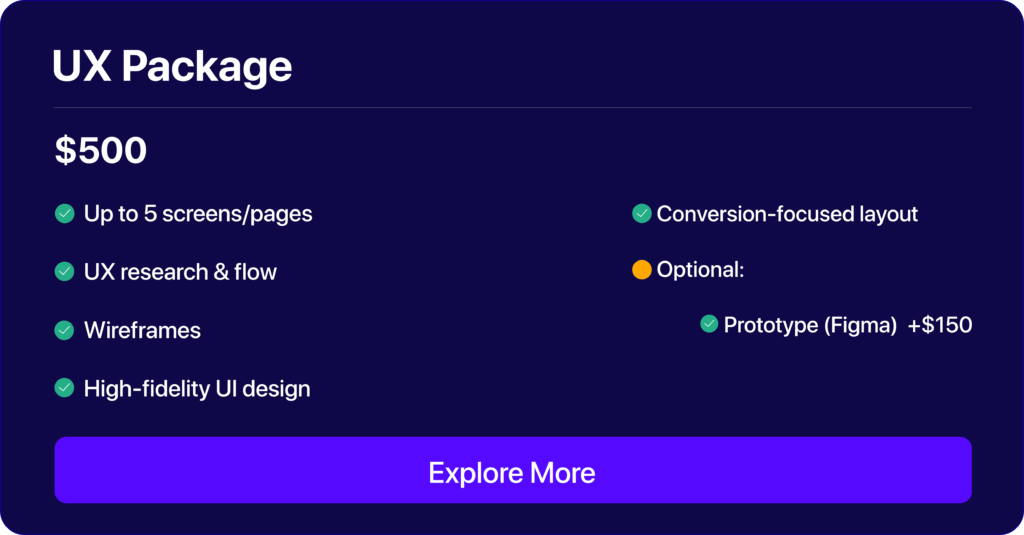Click the orange dot beside Optional

(642, 270)
